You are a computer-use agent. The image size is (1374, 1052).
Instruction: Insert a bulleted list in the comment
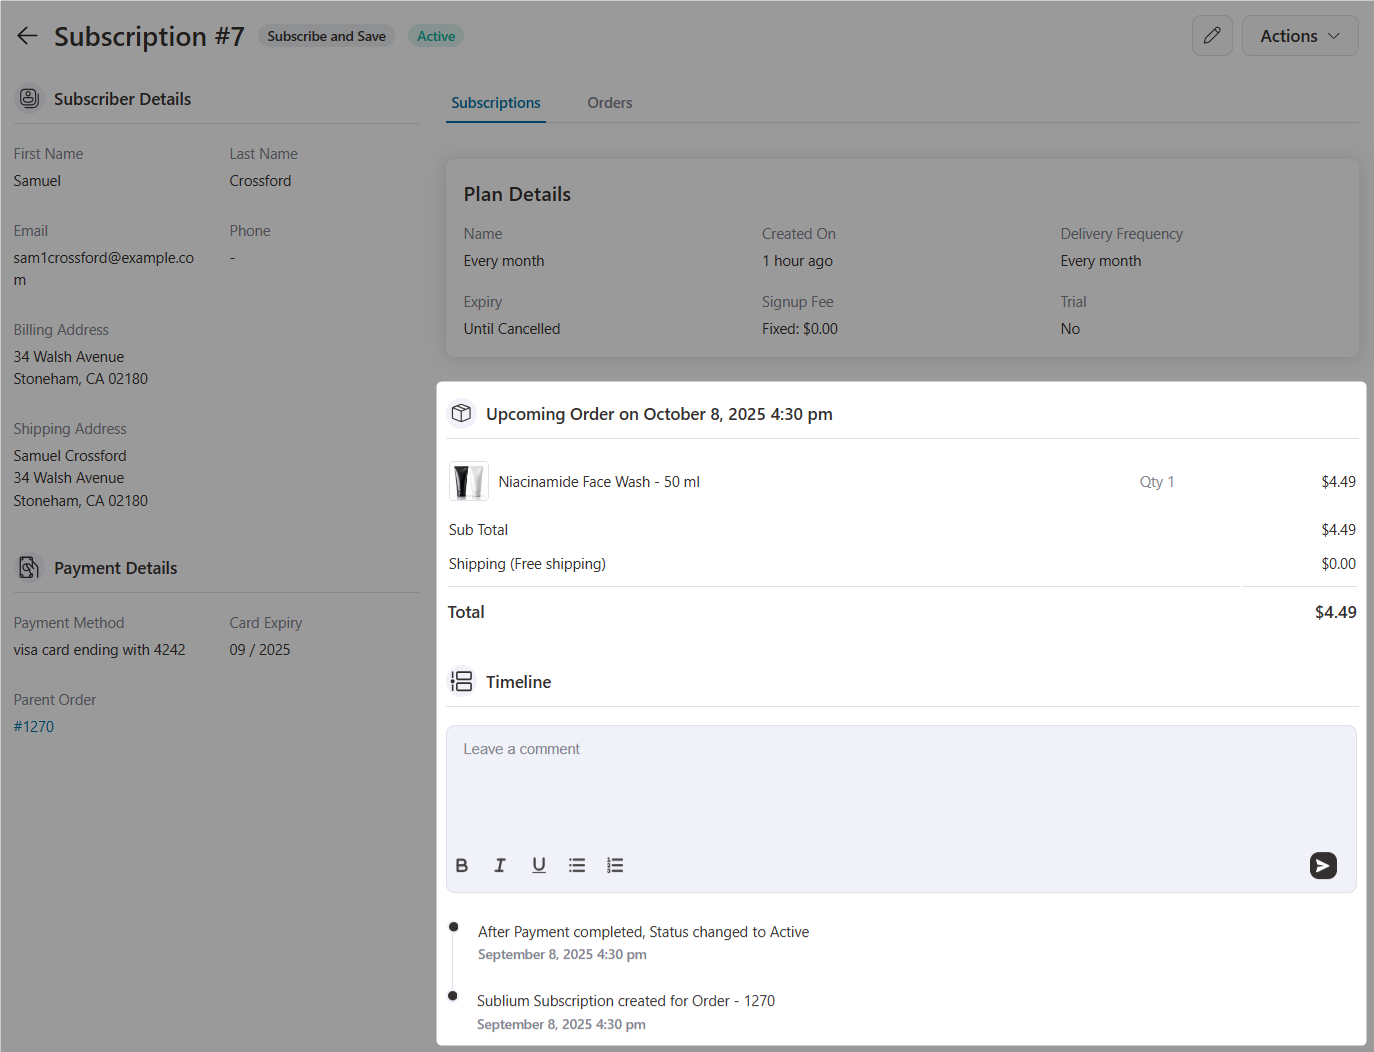click(x=577, y=865)
